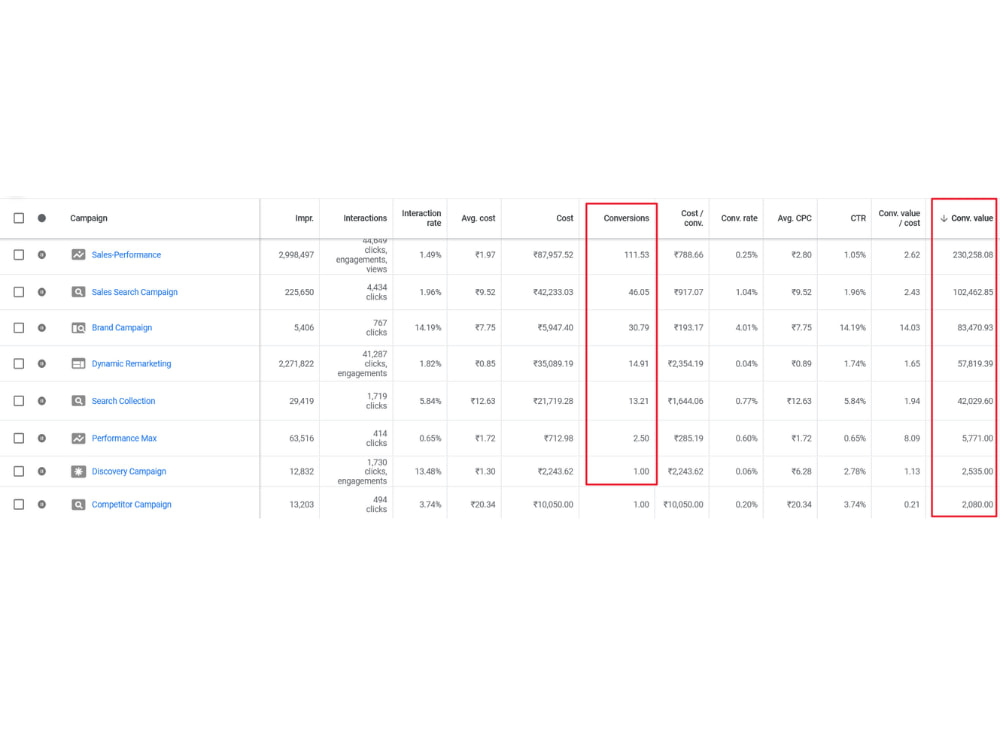Click the 63,516 impressions cell
1000x750 pixels.
coord(302,438)
